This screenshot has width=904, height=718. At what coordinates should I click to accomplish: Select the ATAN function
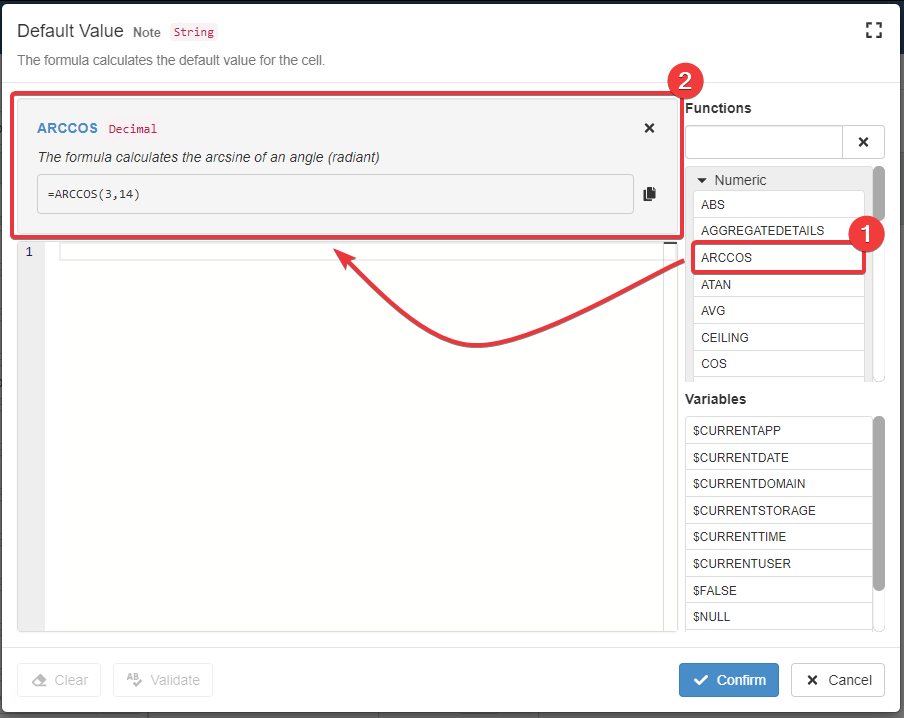point(778,285)
